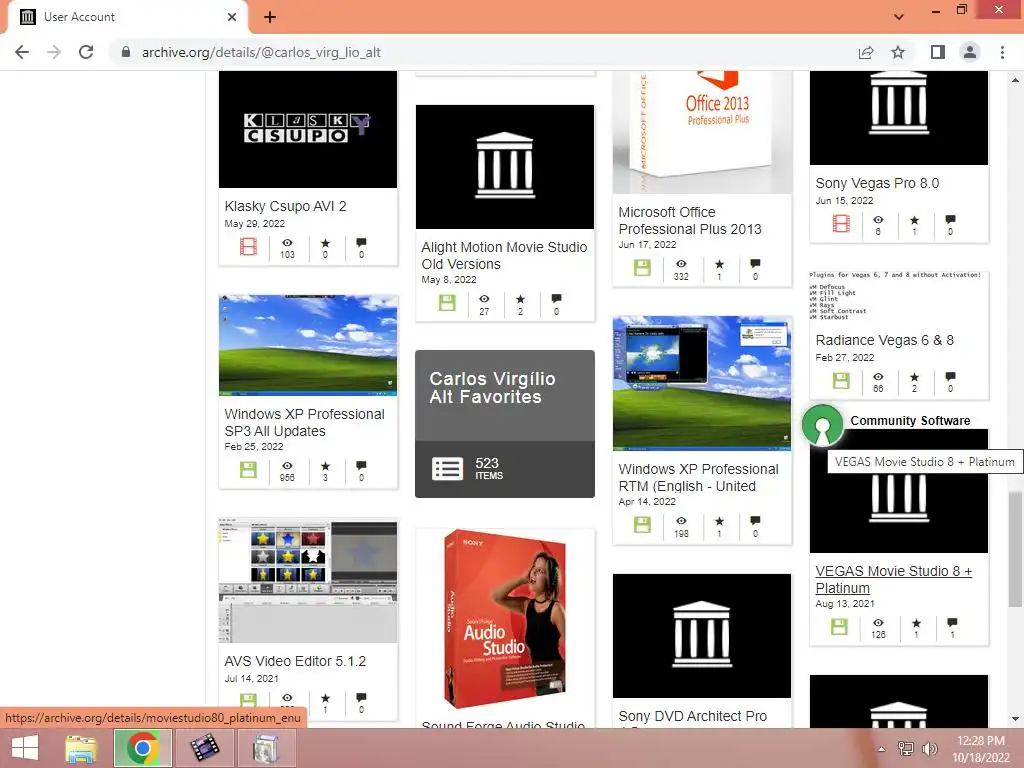1024x768 pixels.
Task: Click reviews bubble on Sony Vegas Pro 8.0
Action: [950, 219]
